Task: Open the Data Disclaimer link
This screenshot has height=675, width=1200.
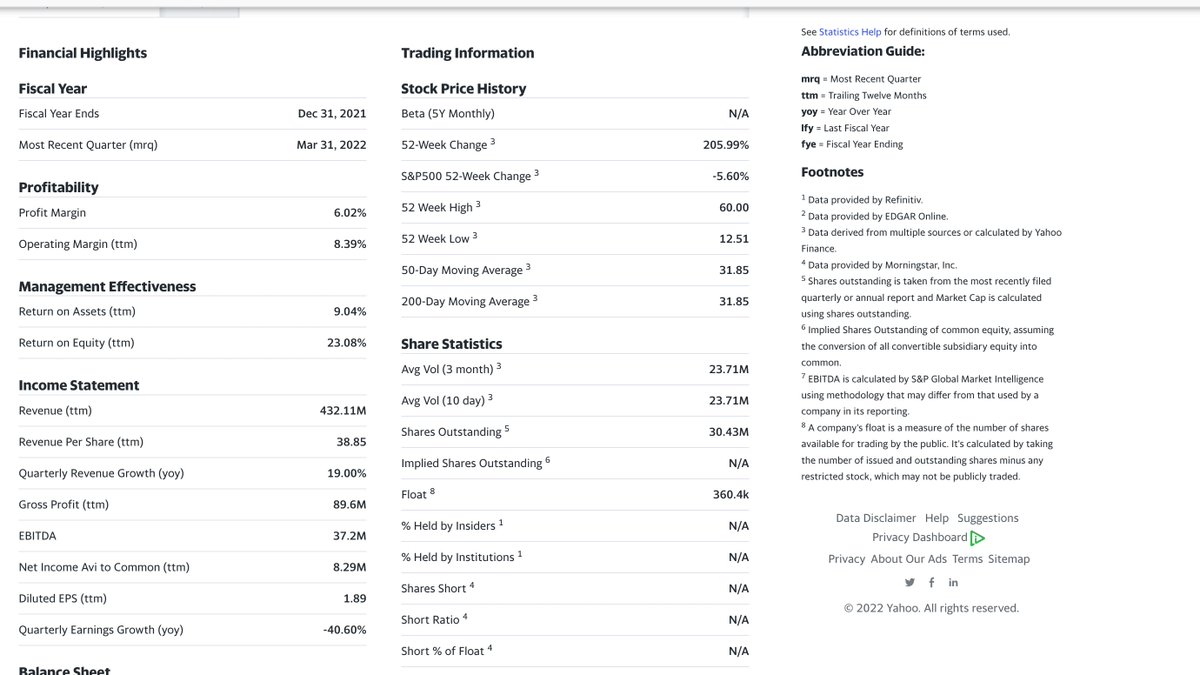Action: coord(876,518)
